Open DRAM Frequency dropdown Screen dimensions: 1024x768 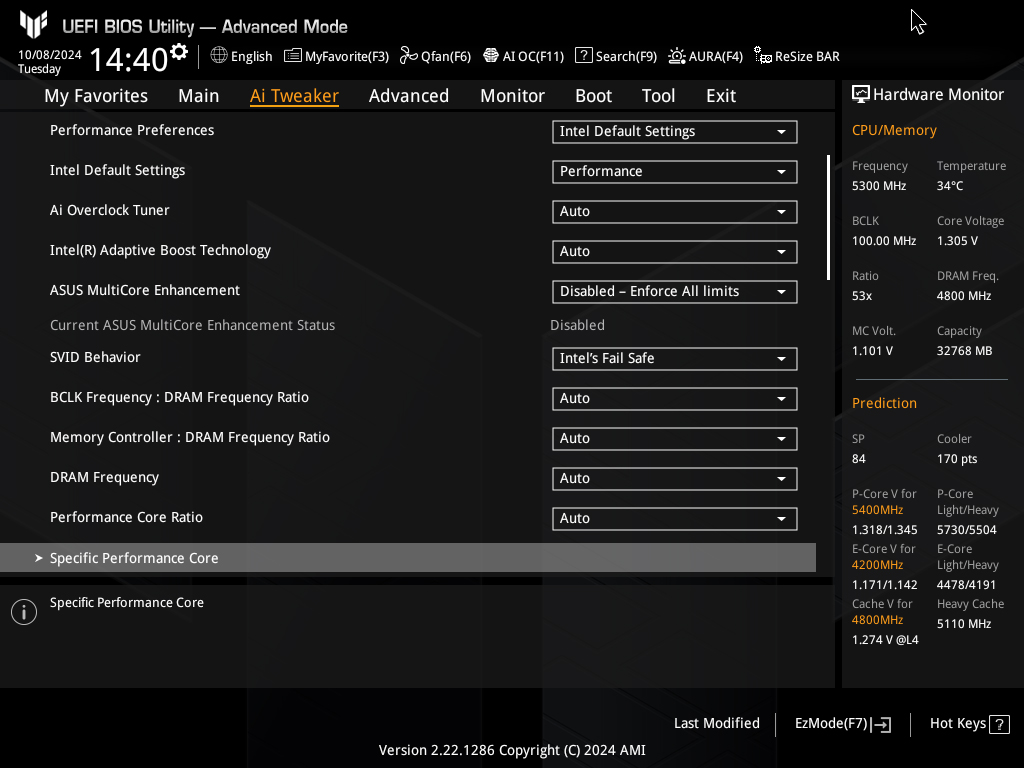click(675, 479)
